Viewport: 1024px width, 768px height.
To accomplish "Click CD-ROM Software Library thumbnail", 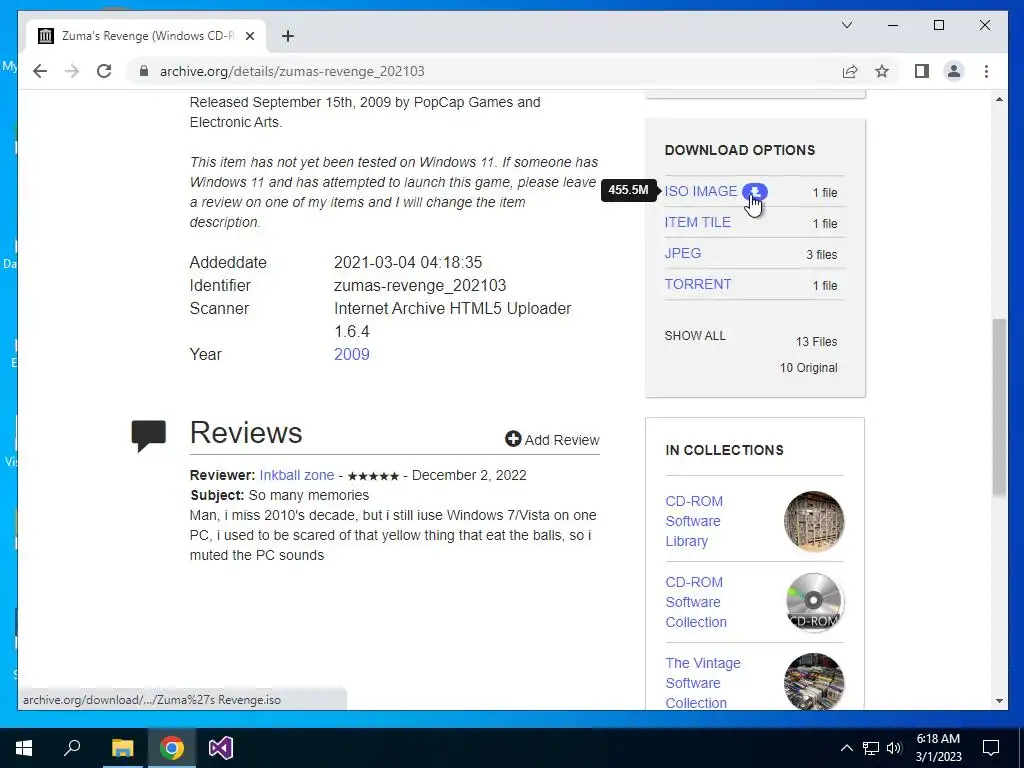I will [x=814, y=521].
